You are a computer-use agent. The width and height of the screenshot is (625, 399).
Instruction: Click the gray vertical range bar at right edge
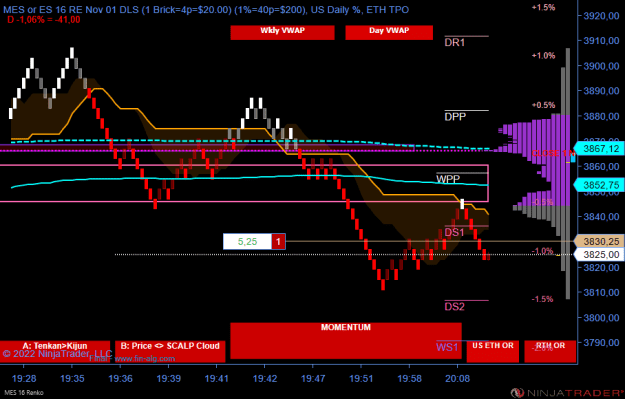point(568,173)
